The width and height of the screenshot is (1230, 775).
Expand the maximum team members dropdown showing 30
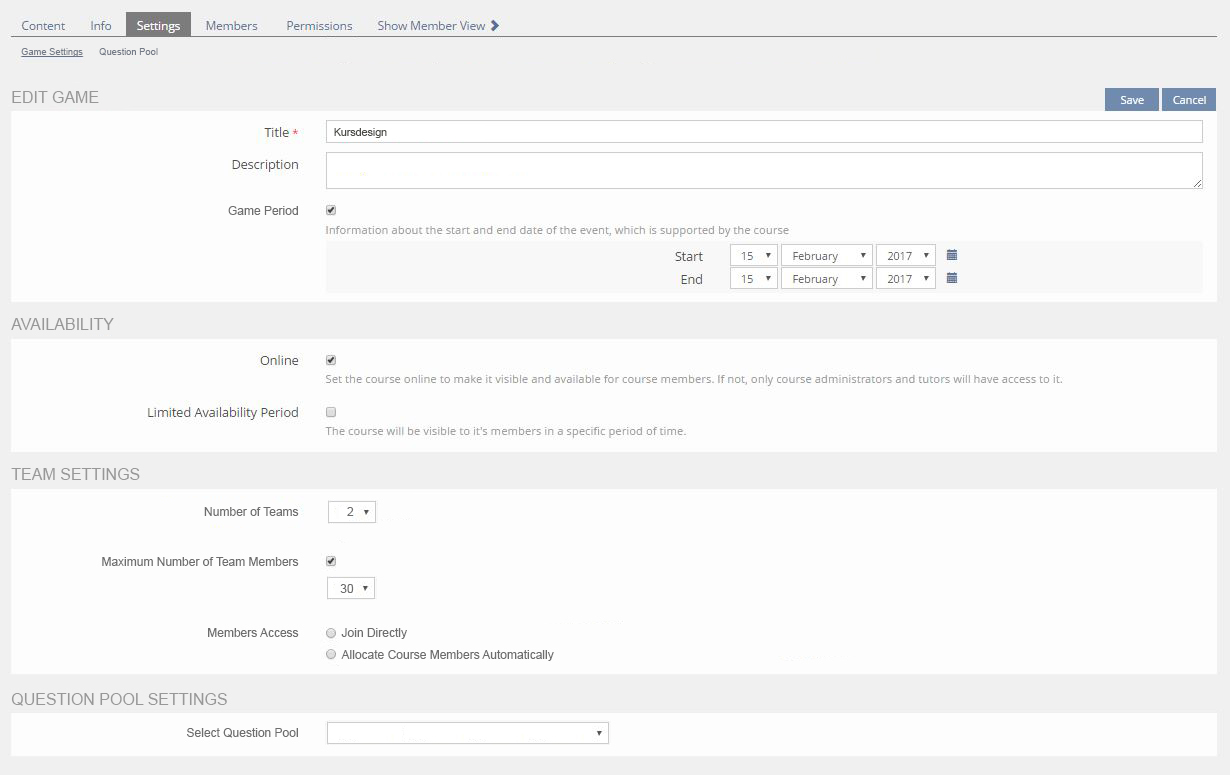pos(351,589)
